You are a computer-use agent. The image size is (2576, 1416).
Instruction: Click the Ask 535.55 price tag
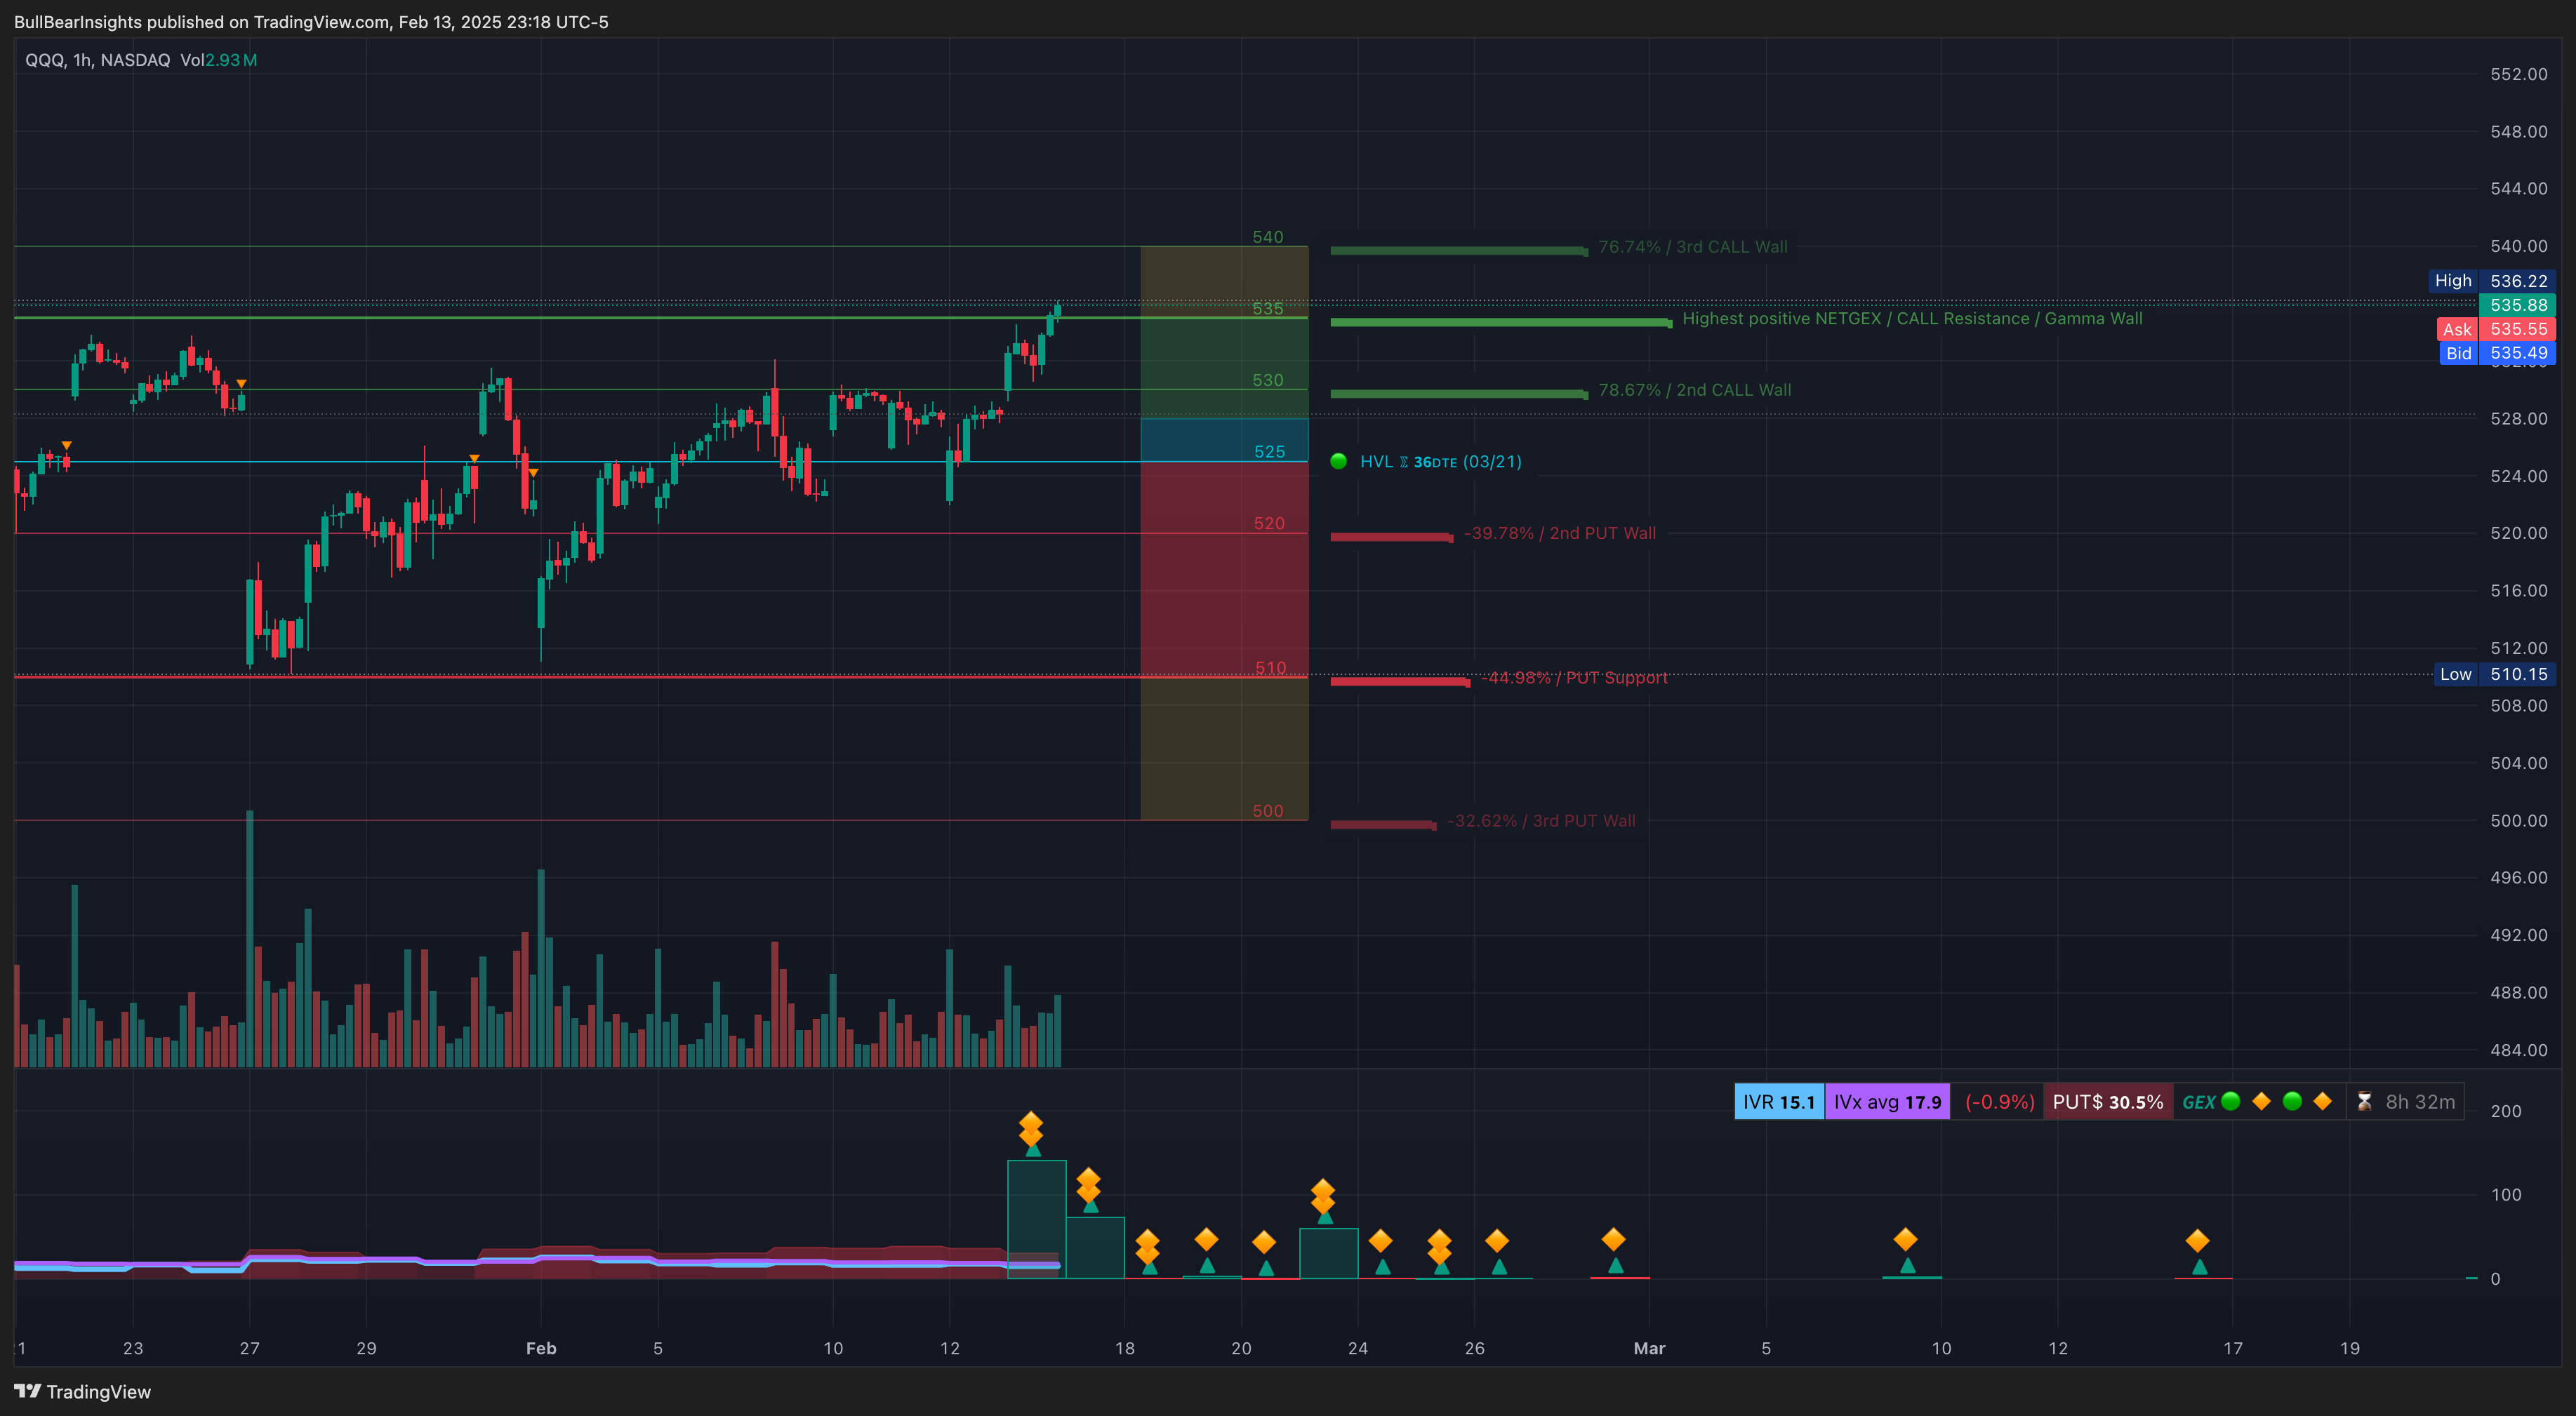point(2495,329)
